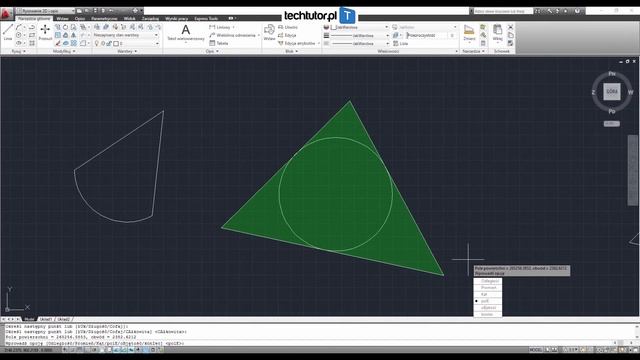Viewport: 640px width, 360px height.
Task: Open the Widok ribbon tab
Action: click(x=129, y=18)
